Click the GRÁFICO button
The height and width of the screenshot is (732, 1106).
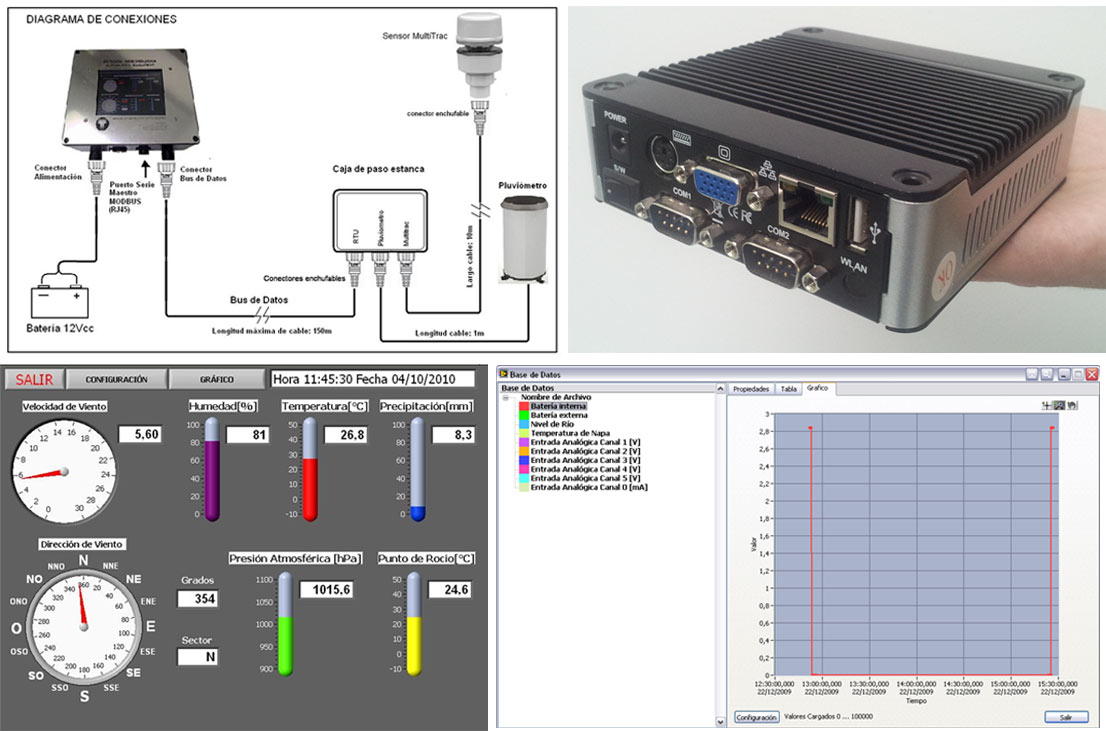pos(217,380)
